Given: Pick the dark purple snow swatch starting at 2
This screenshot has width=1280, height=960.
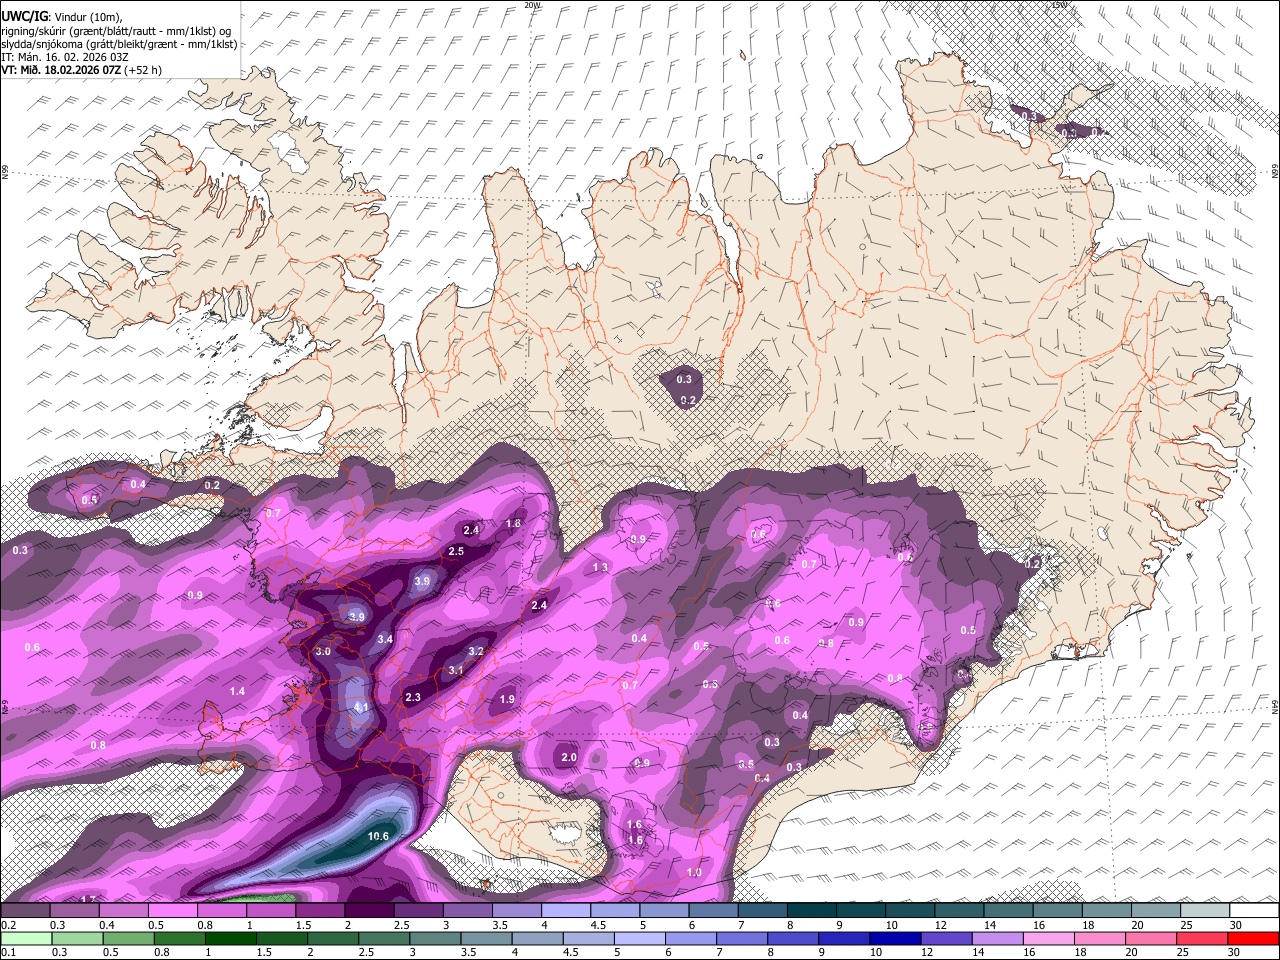Looking at the screenshot, I should pyautogui.click(x=369, y=911).
